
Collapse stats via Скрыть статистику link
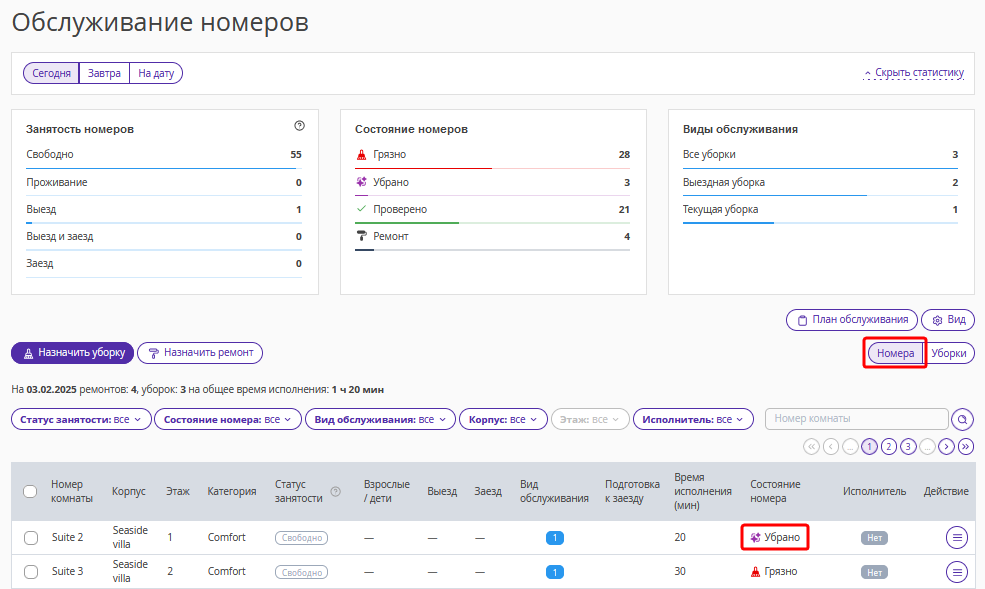(913, 73)
